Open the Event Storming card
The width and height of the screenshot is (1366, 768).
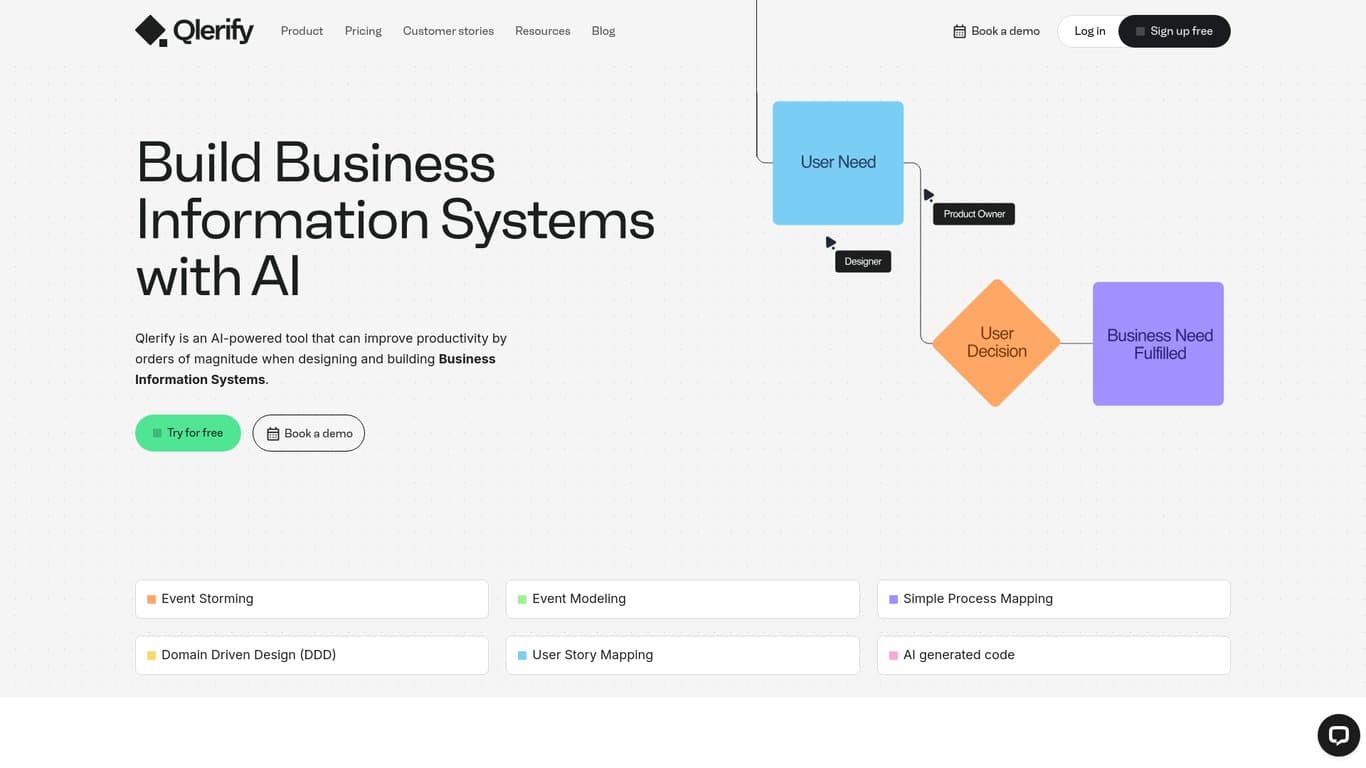[x=311, y=599]
